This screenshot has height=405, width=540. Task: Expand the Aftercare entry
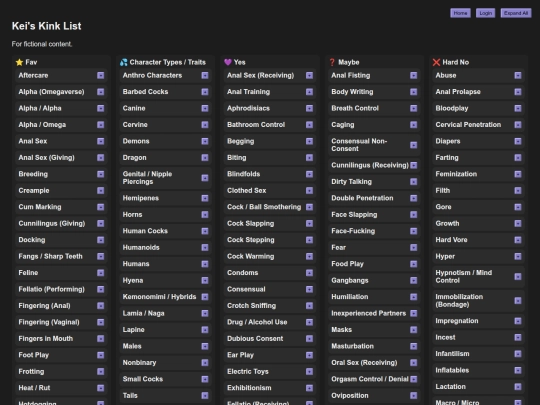click(x=101, y=75)
